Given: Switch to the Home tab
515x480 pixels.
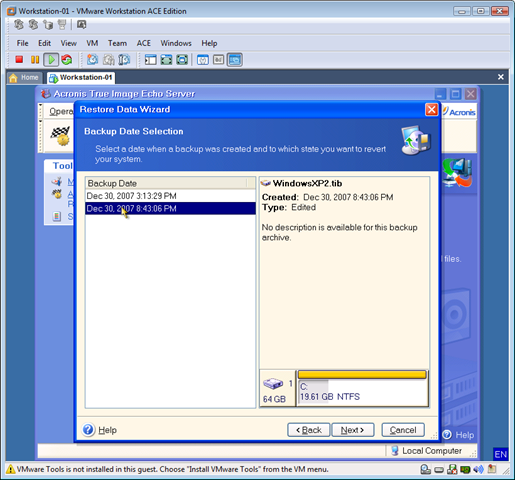Looking at the screenshot, I should pyautogui.click(x=24, y=78).
